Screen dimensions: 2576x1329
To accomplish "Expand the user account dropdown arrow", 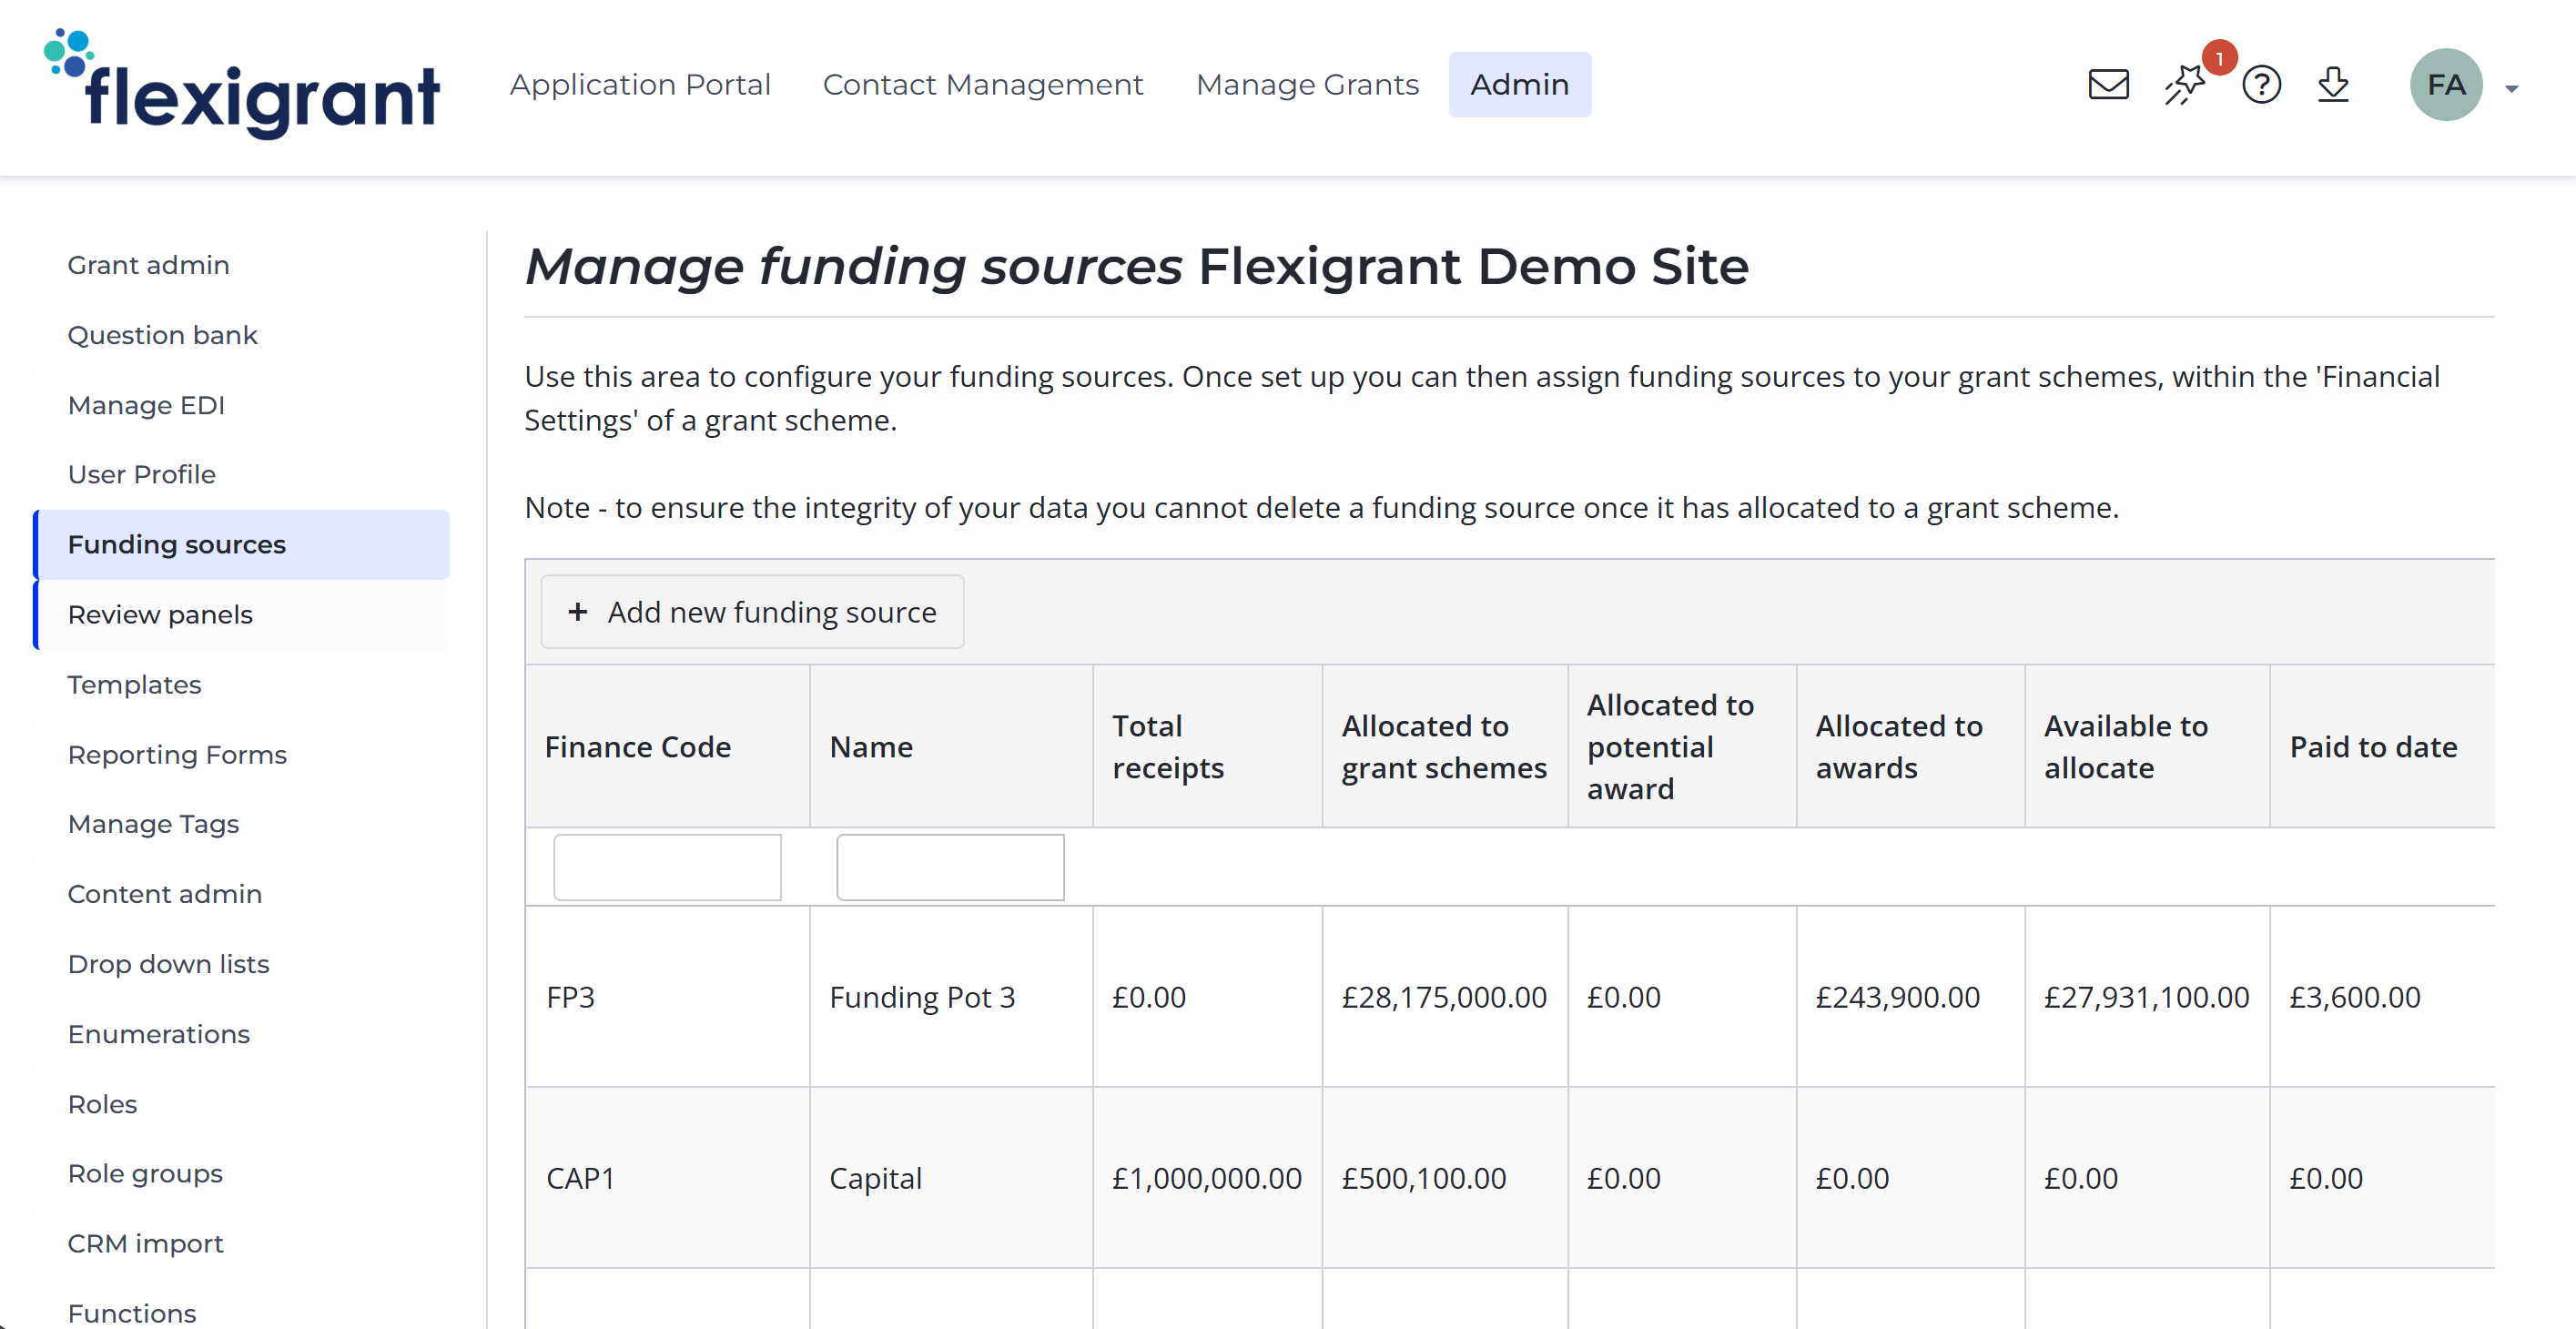I will pos(2512,89).
